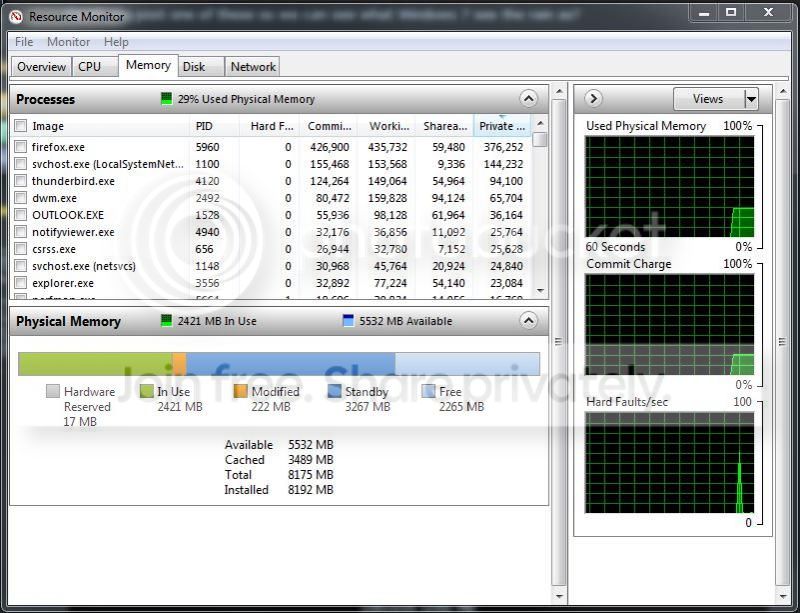This screenshot has height=613, width=800.
Task: Select the OUTLOOK.EXE row name
Action: (x=68, y=215)
